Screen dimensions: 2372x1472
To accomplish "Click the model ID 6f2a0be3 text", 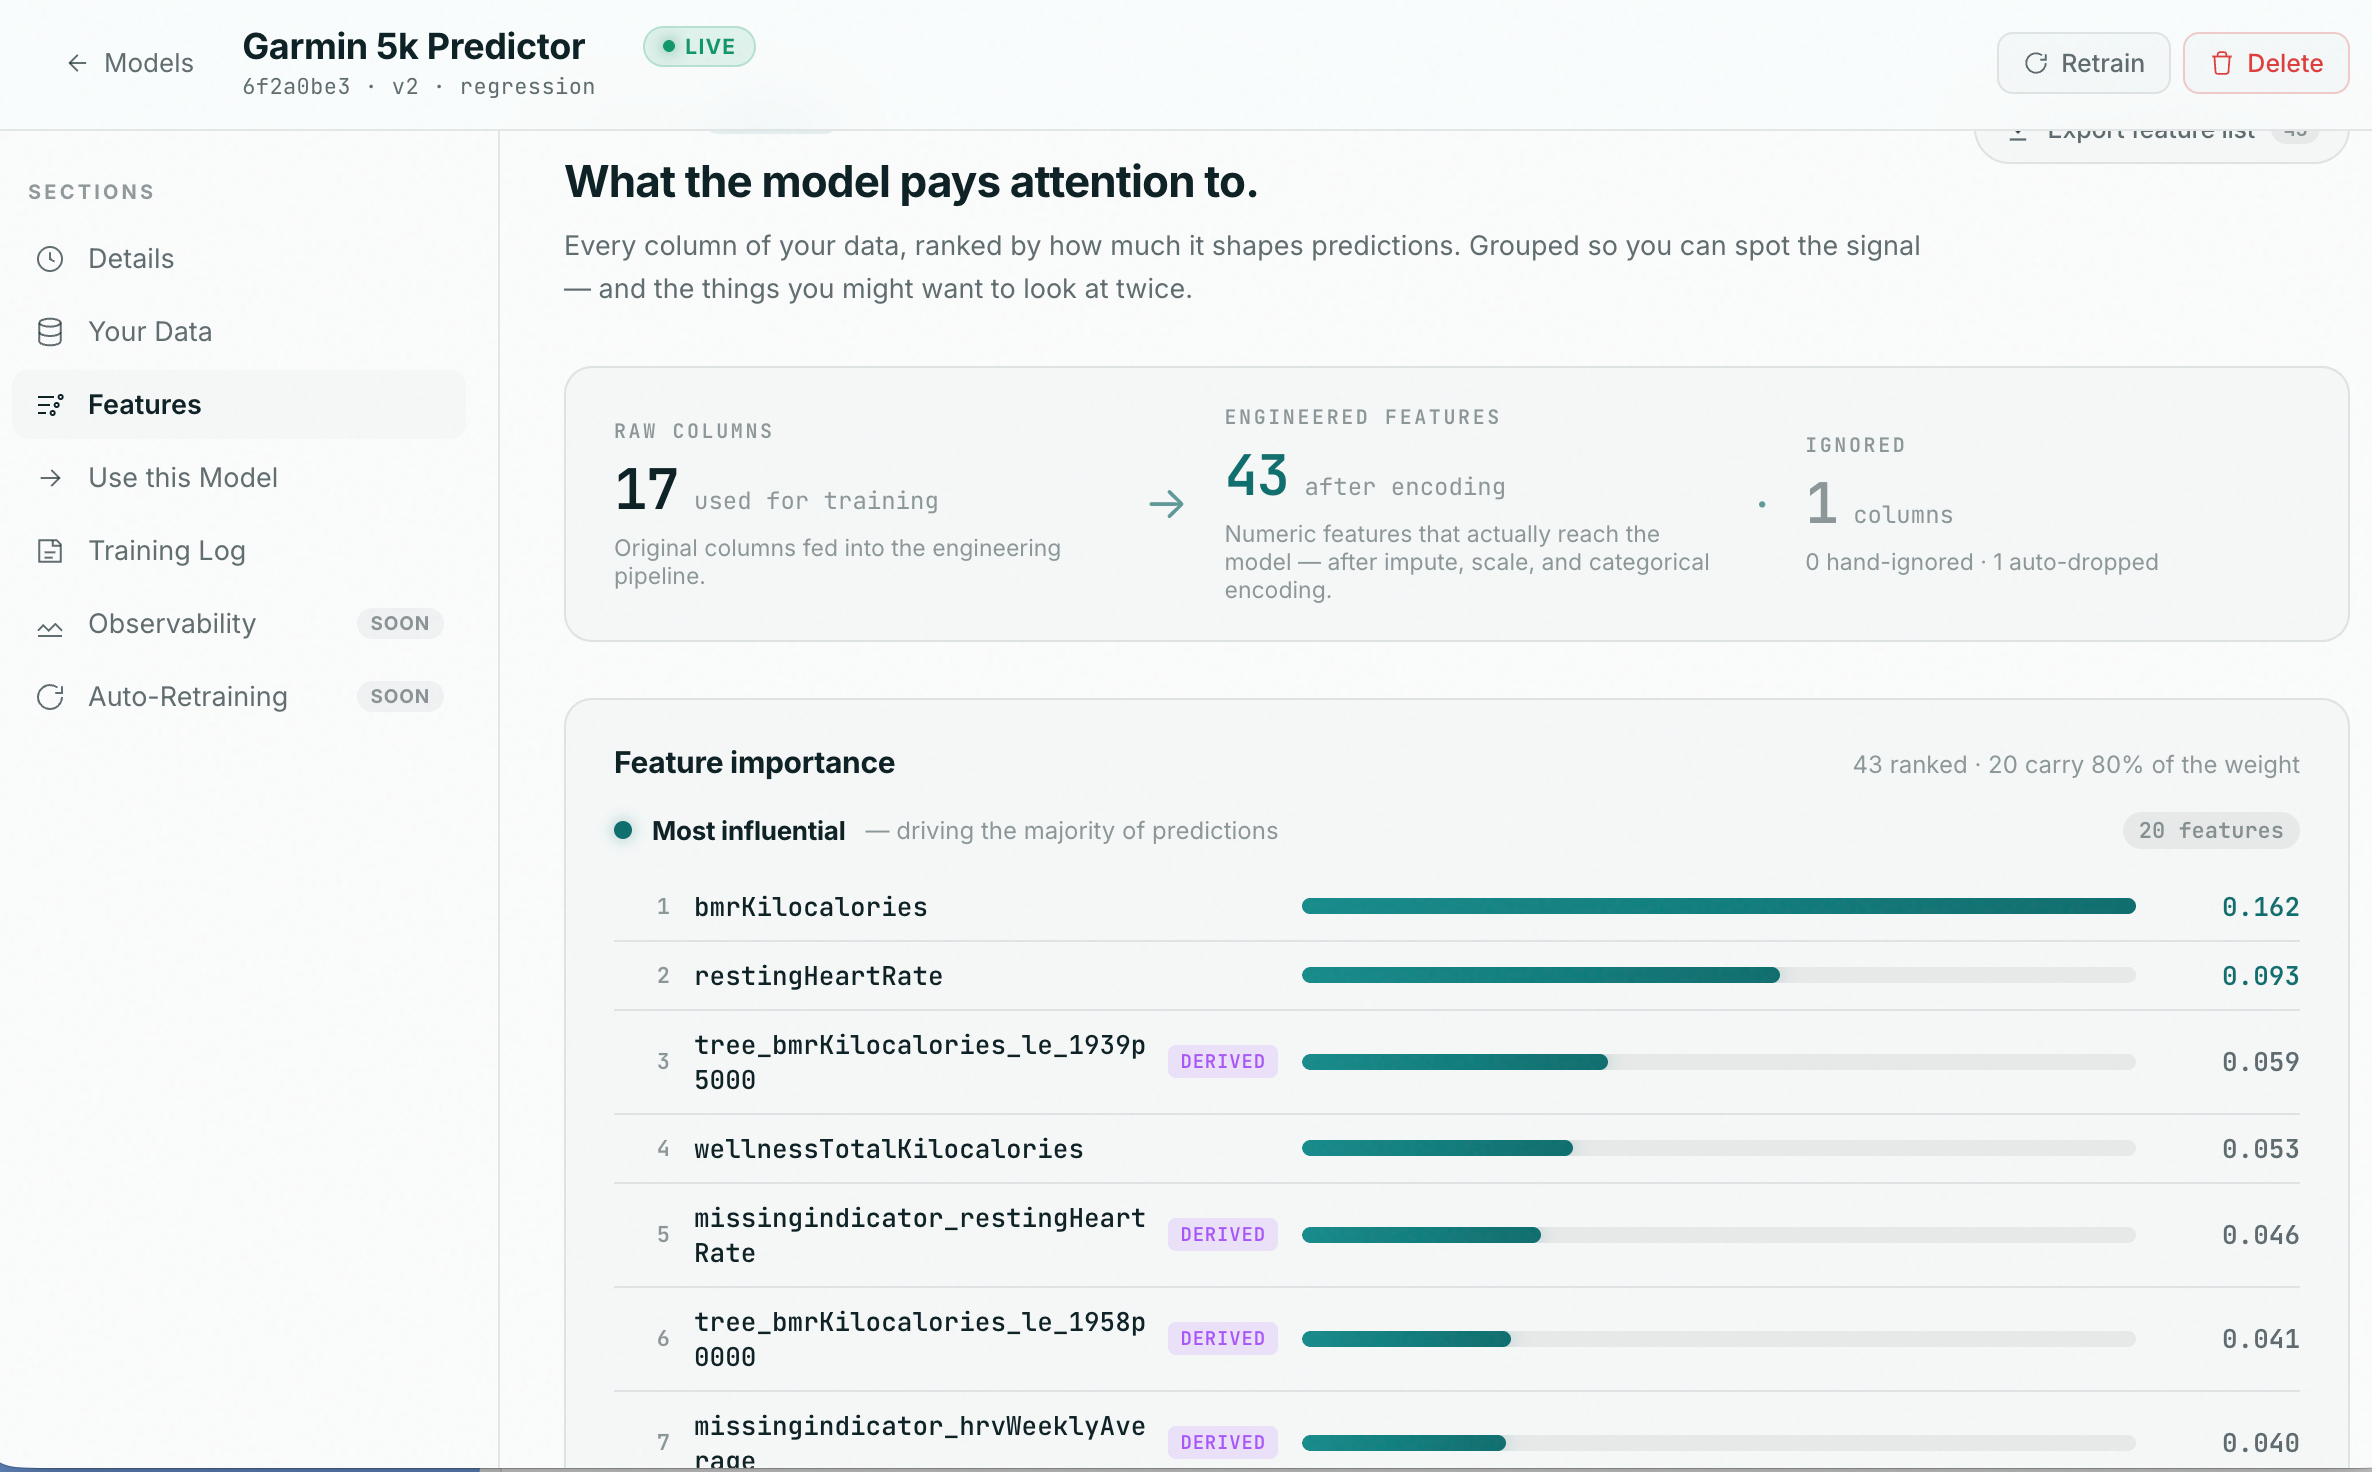I will click(296, 87).
